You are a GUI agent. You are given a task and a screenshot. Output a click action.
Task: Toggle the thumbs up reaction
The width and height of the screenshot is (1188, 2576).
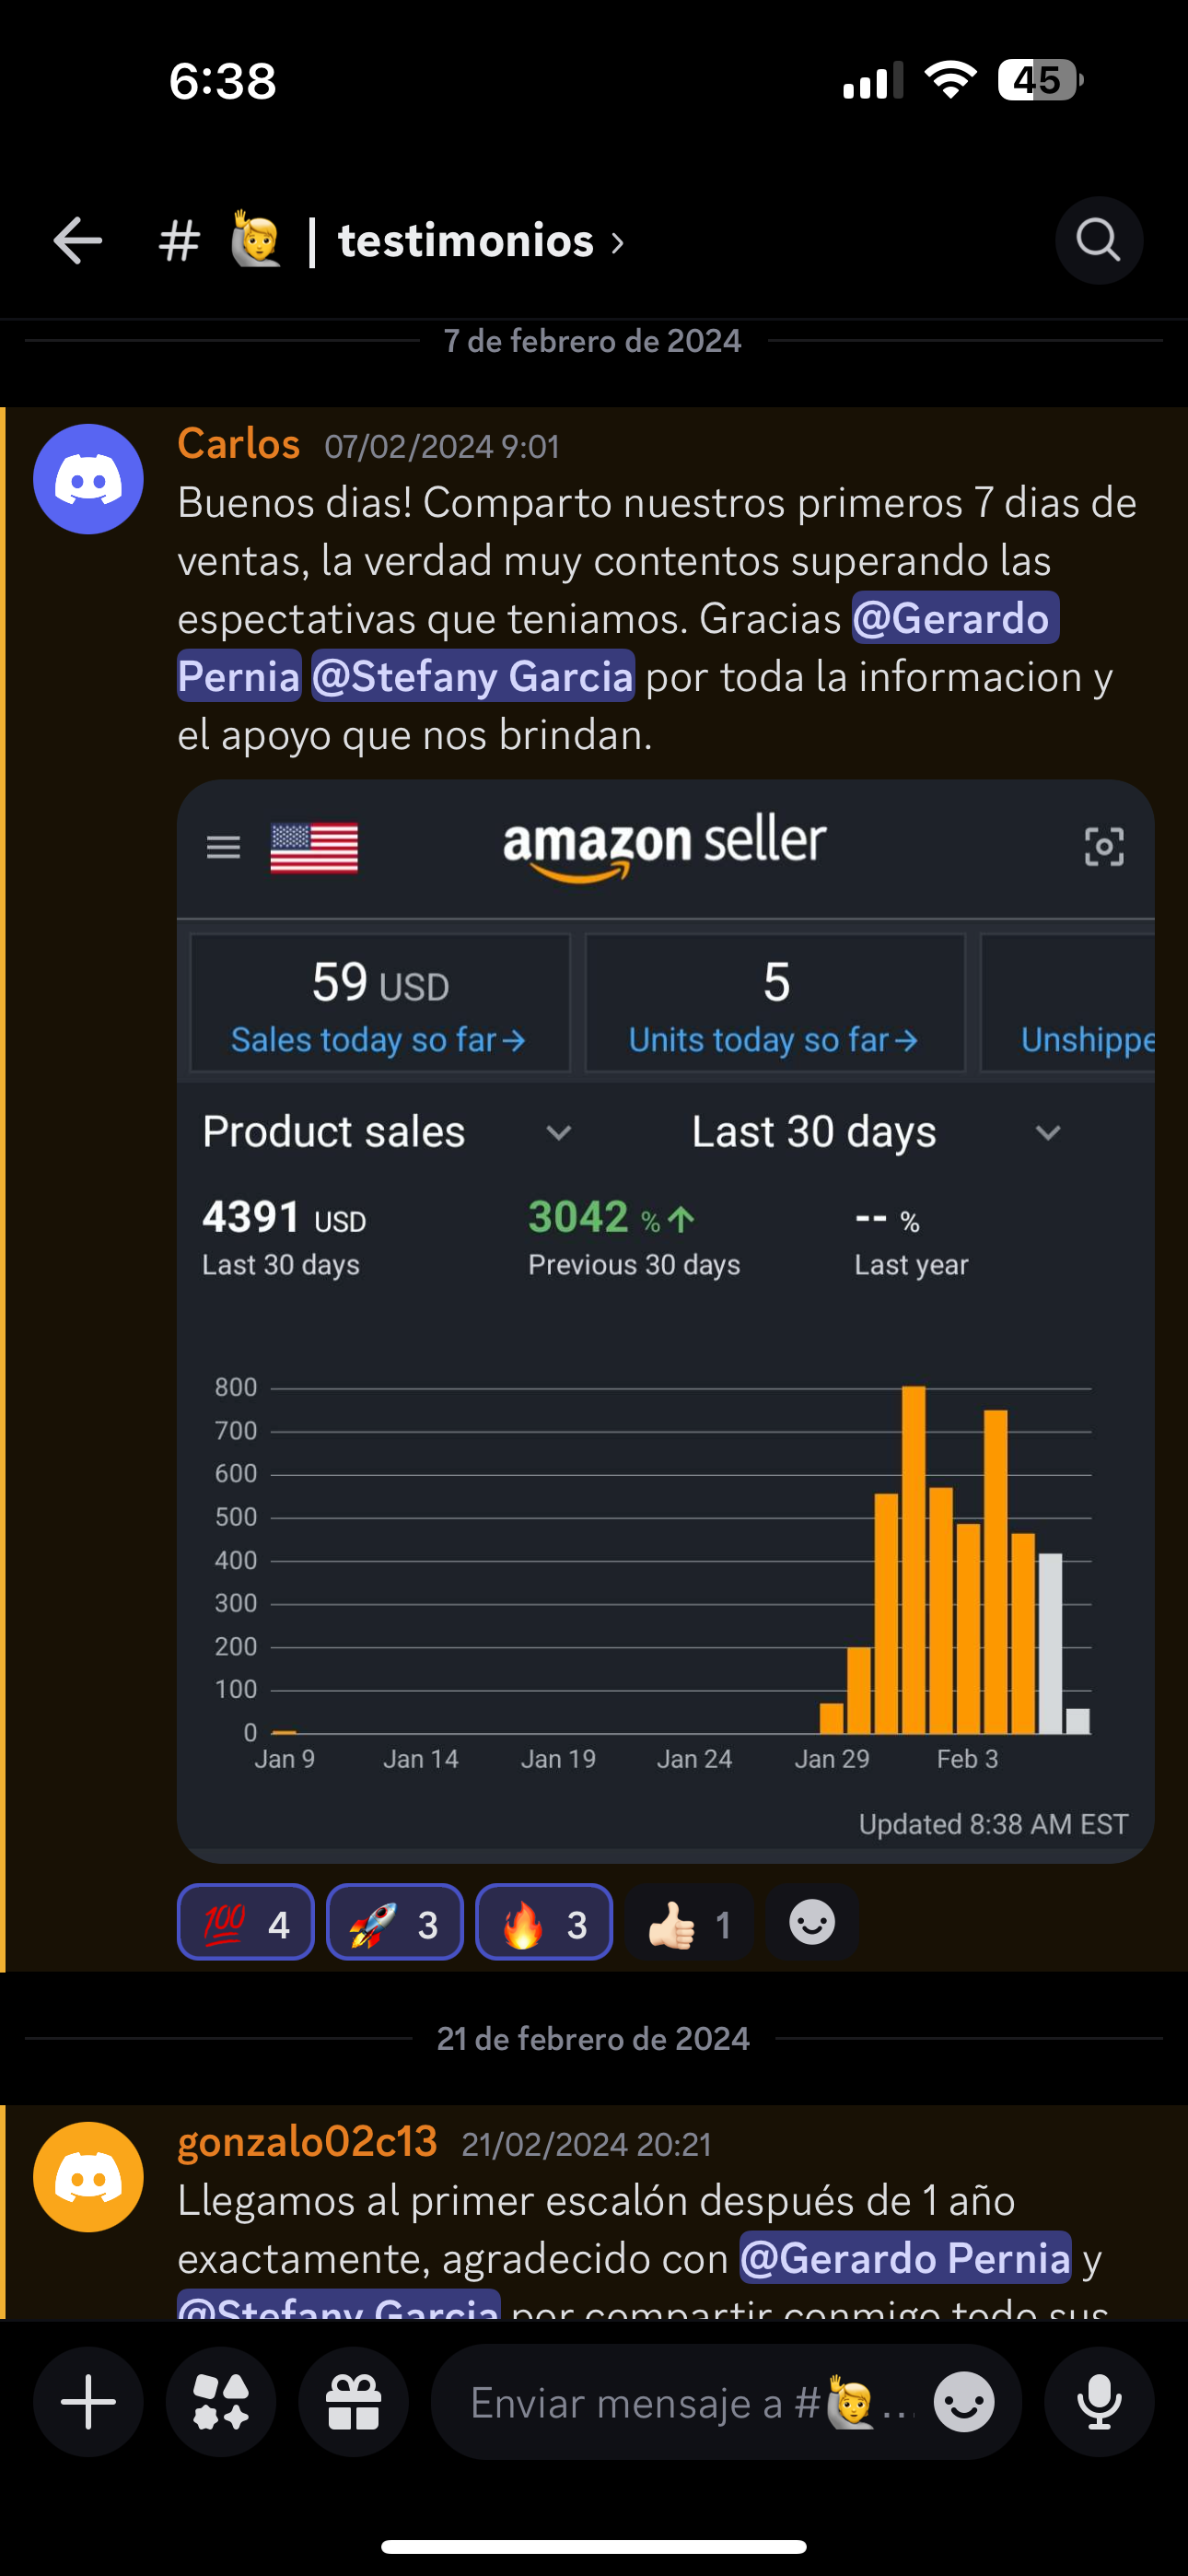click(x=689, y=1922)
